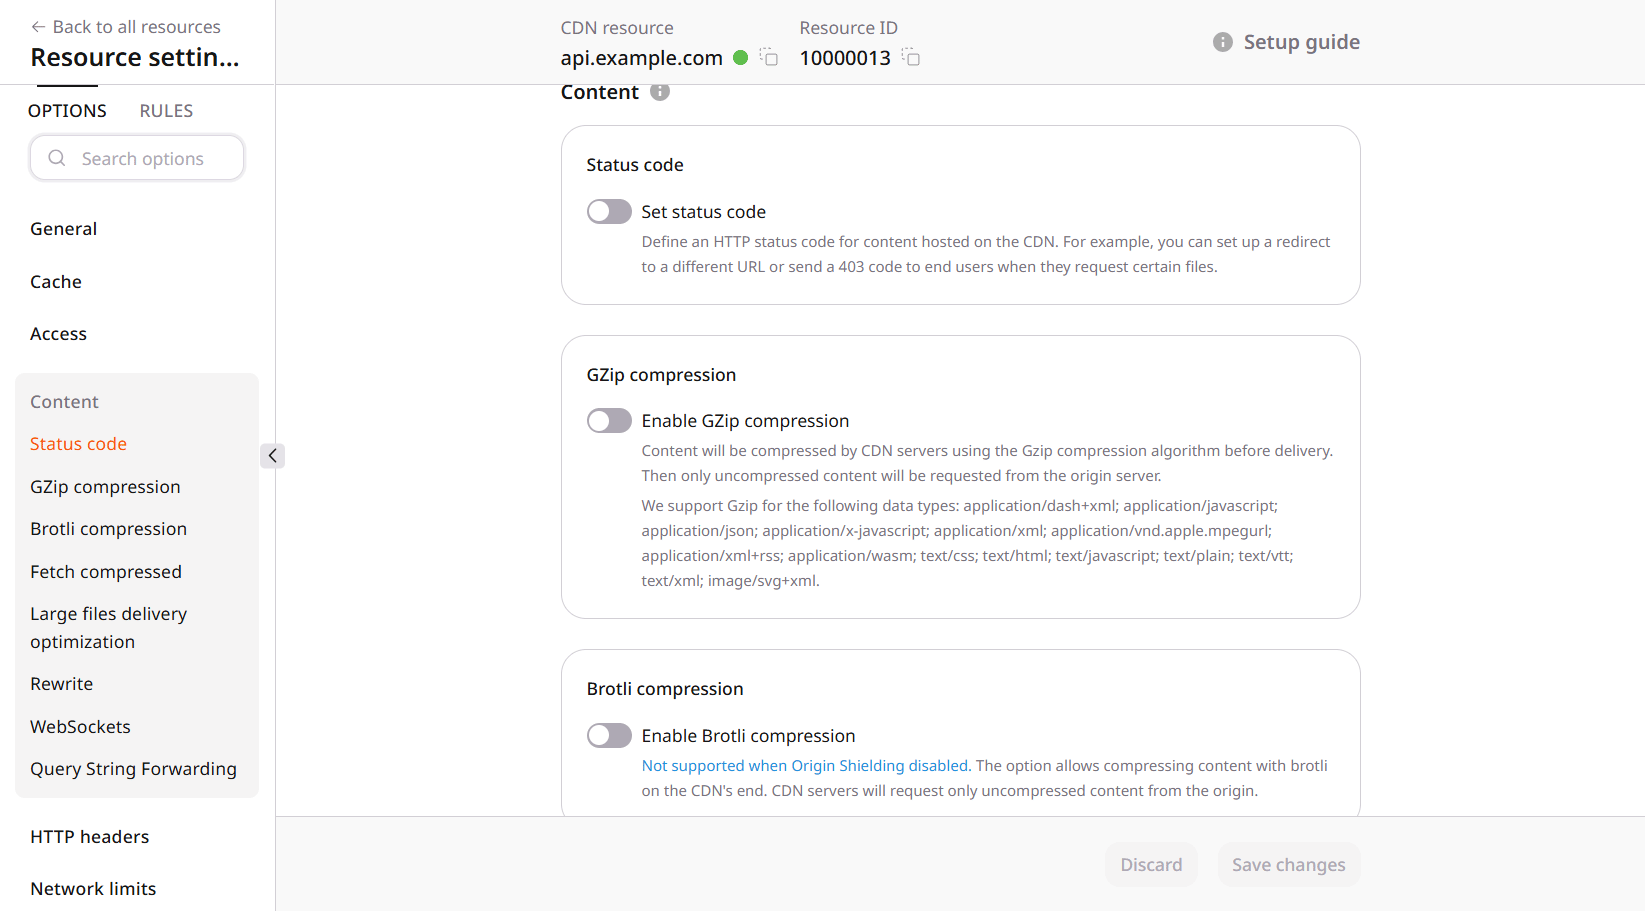Open the General options section
The width and height of the screenshot is (1645, 911).
[64, 229]
